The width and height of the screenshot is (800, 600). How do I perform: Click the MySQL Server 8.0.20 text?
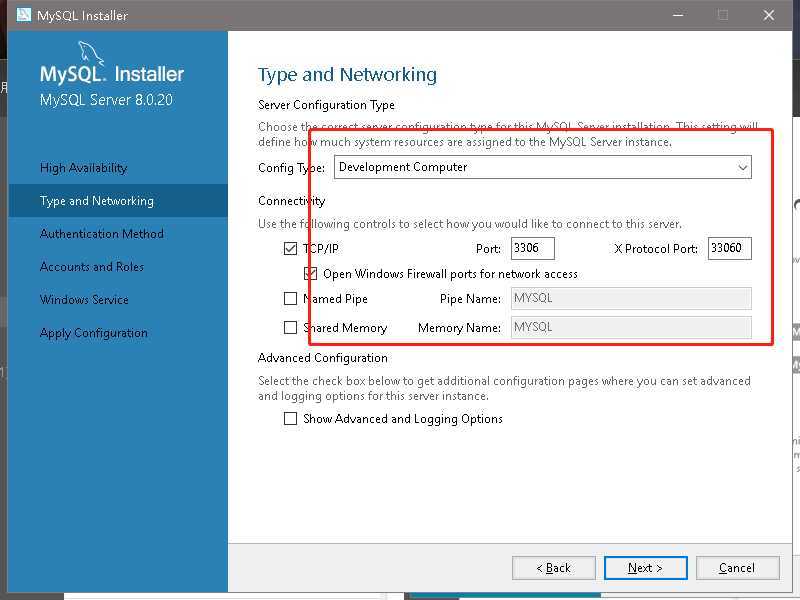pyautogui.click(x=106, y=100)
